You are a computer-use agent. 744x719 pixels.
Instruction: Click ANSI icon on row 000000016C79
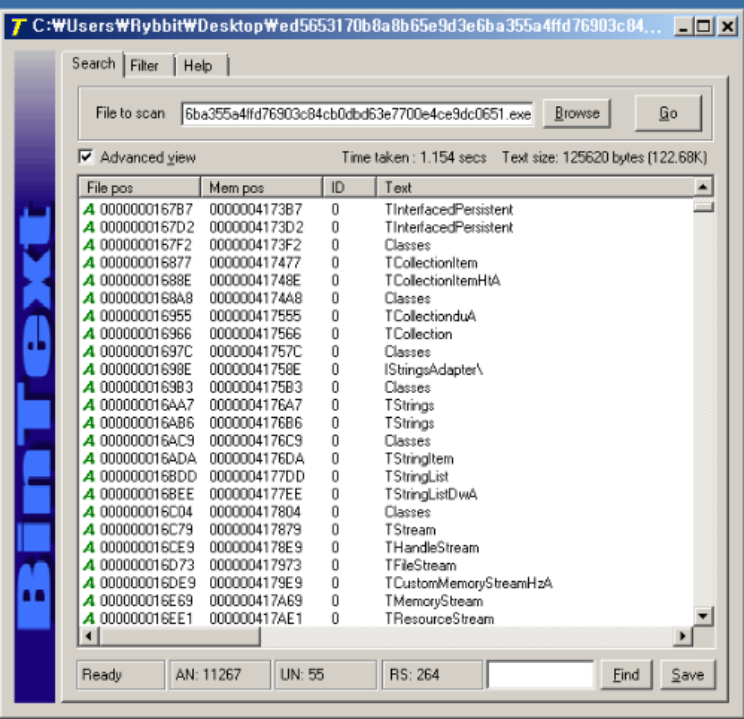click(x=89, y=530)
